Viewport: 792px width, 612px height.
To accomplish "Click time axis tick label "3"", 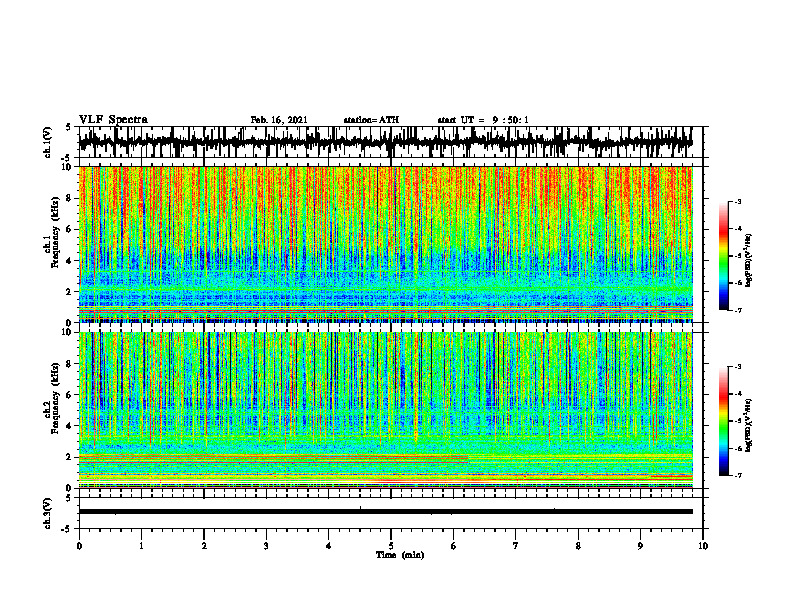I will click(266, 546).
